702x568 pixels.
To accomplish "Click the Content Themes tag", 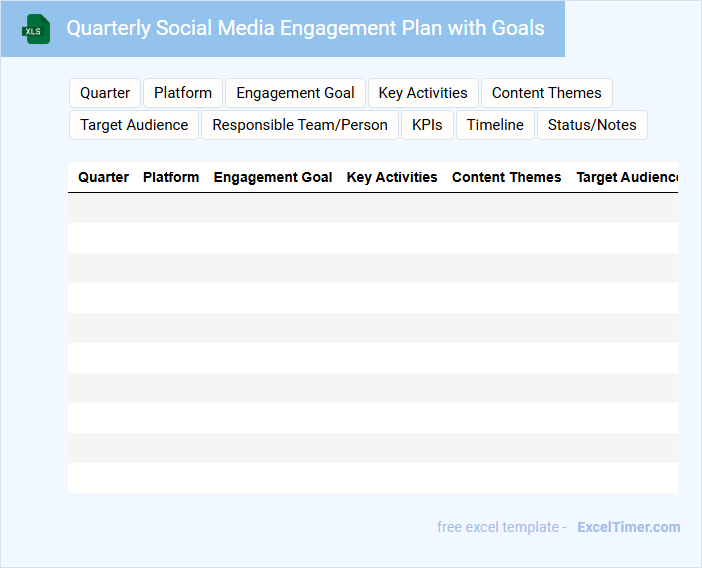I will coord(546,93).
